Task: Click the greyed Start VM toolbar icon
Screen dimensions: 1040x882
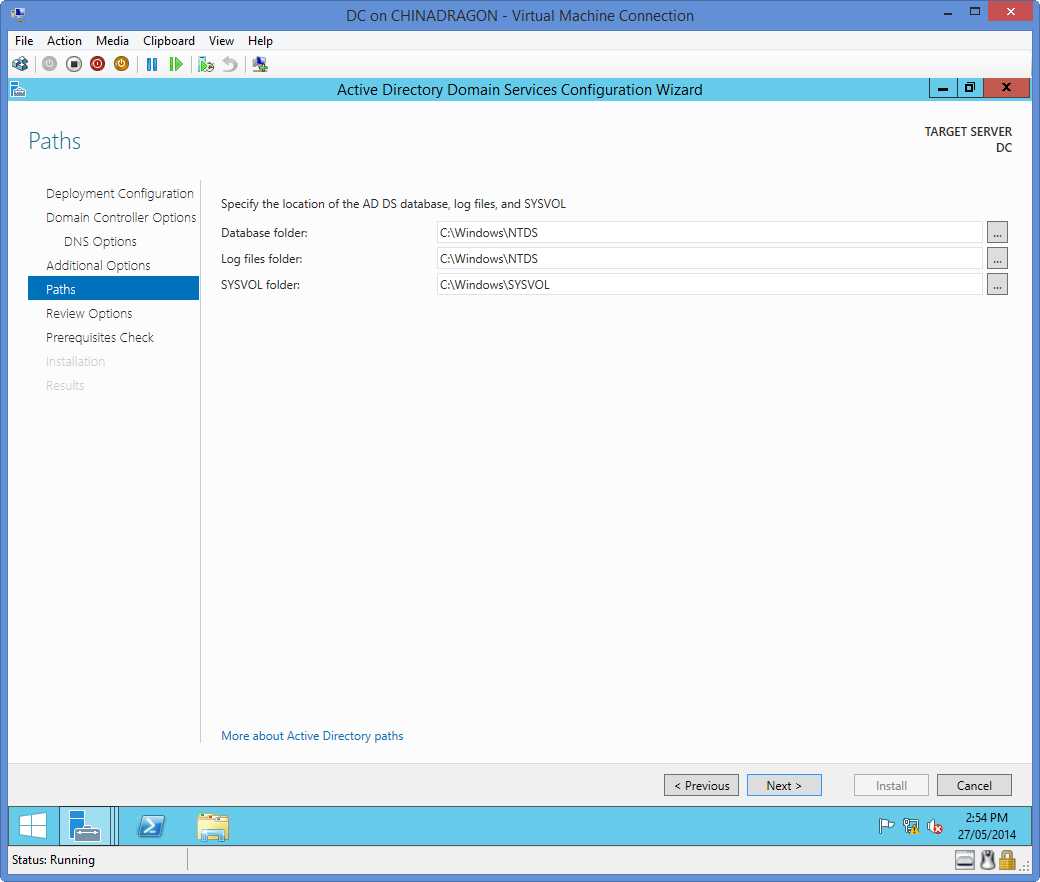Action: coord(50,64)
